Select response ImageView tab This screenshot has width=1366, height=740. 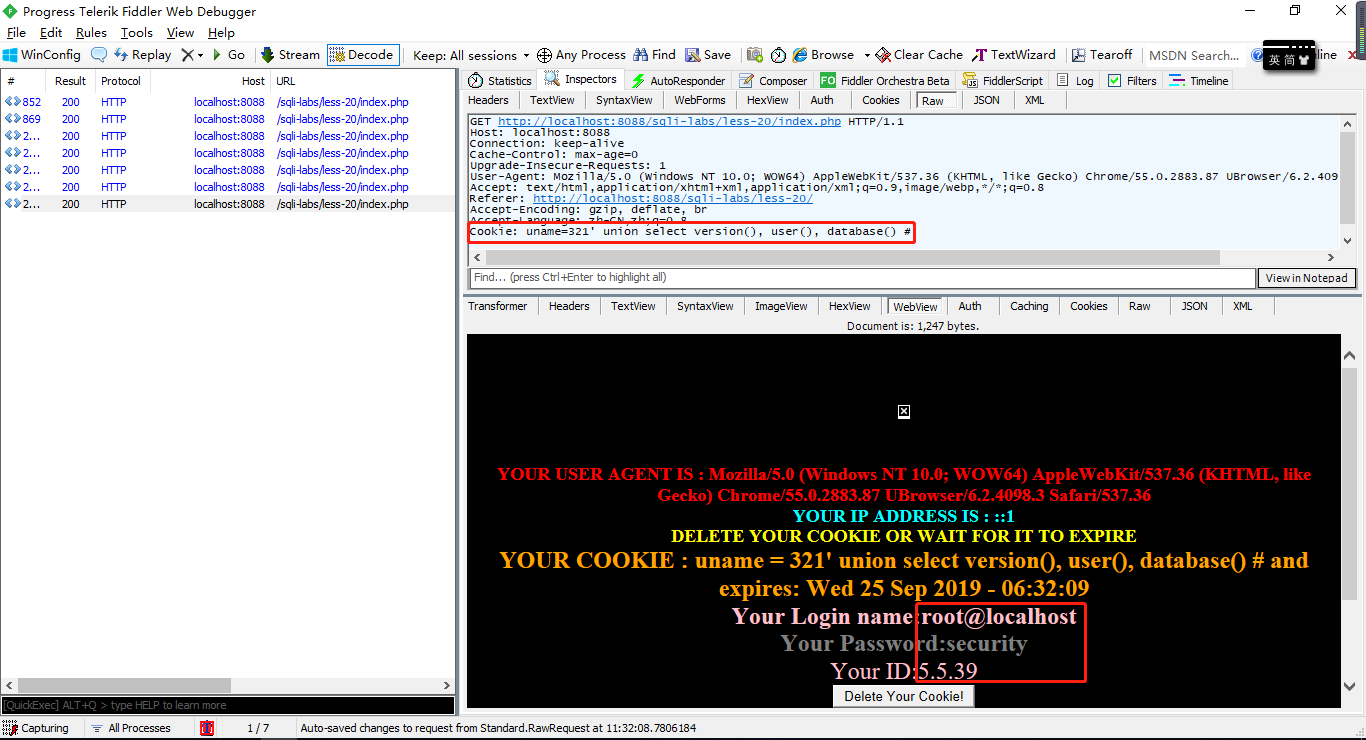780,306
